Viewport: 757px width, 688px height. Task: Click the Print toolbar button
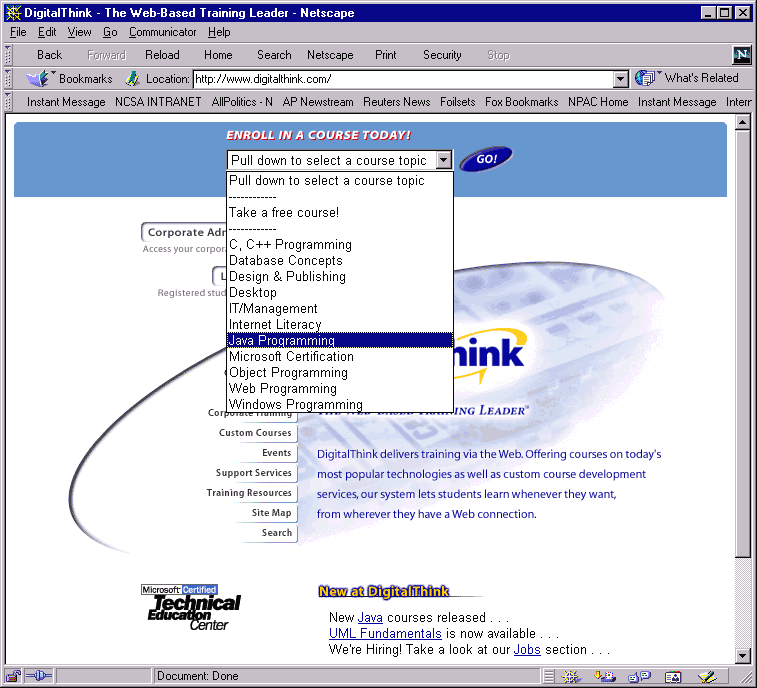point(386,55)
